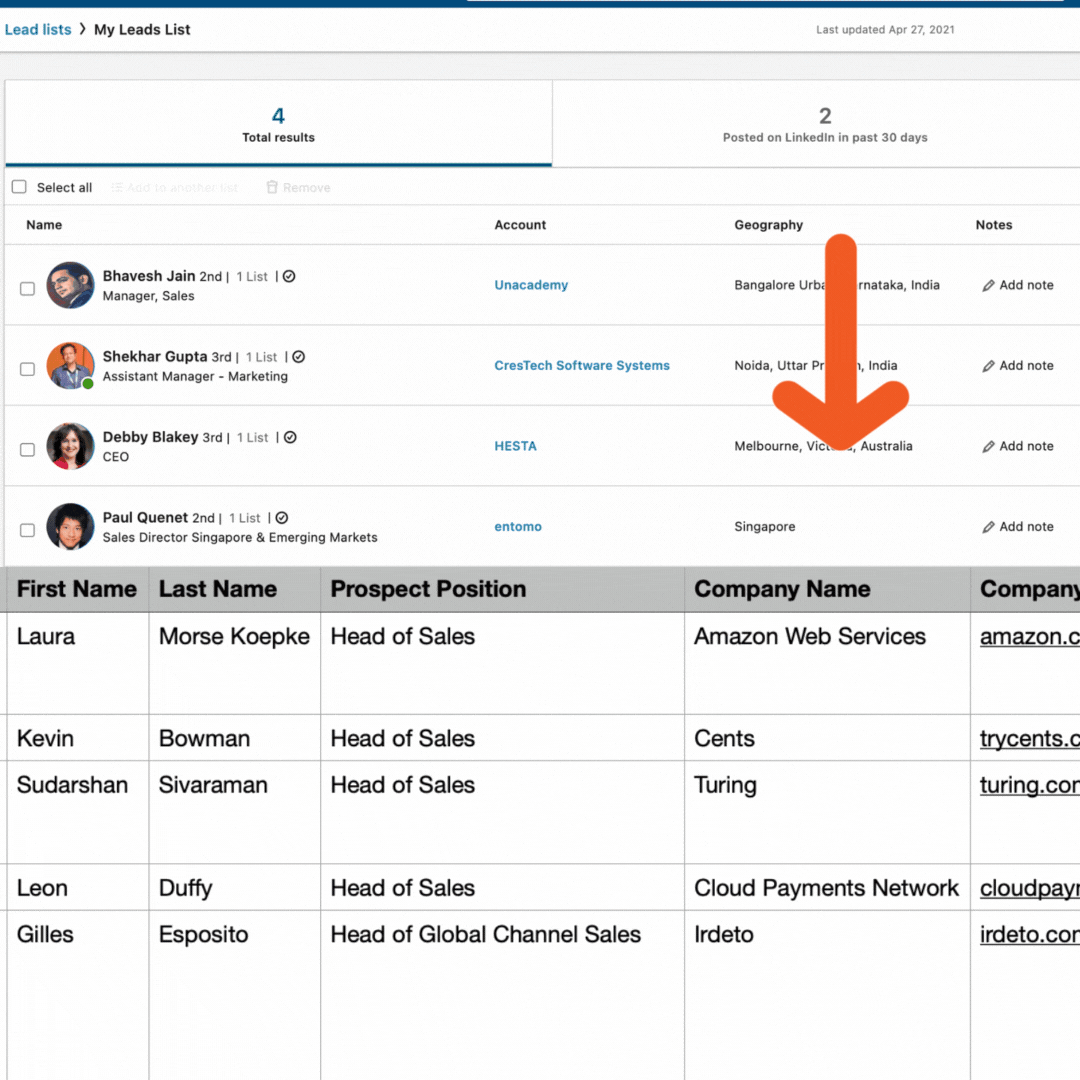Click the Geography column header
Screen dimensions: 1080x1080
[x=769, y=225]
